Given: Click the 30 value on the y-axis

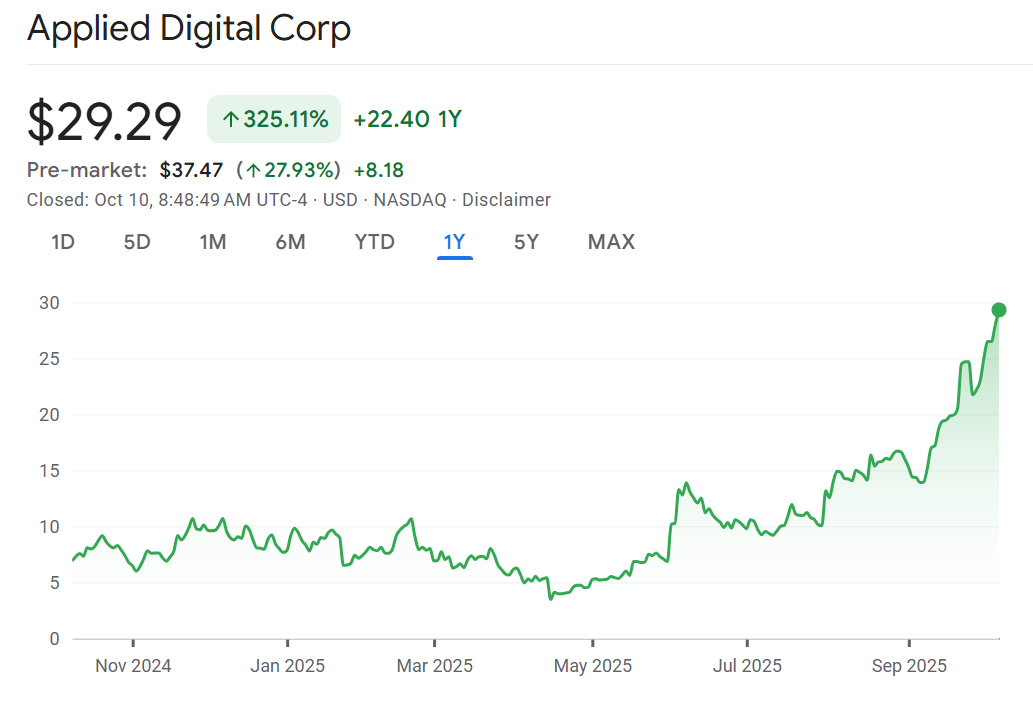Looking at the screenshot, I should [x=50, y=303].
